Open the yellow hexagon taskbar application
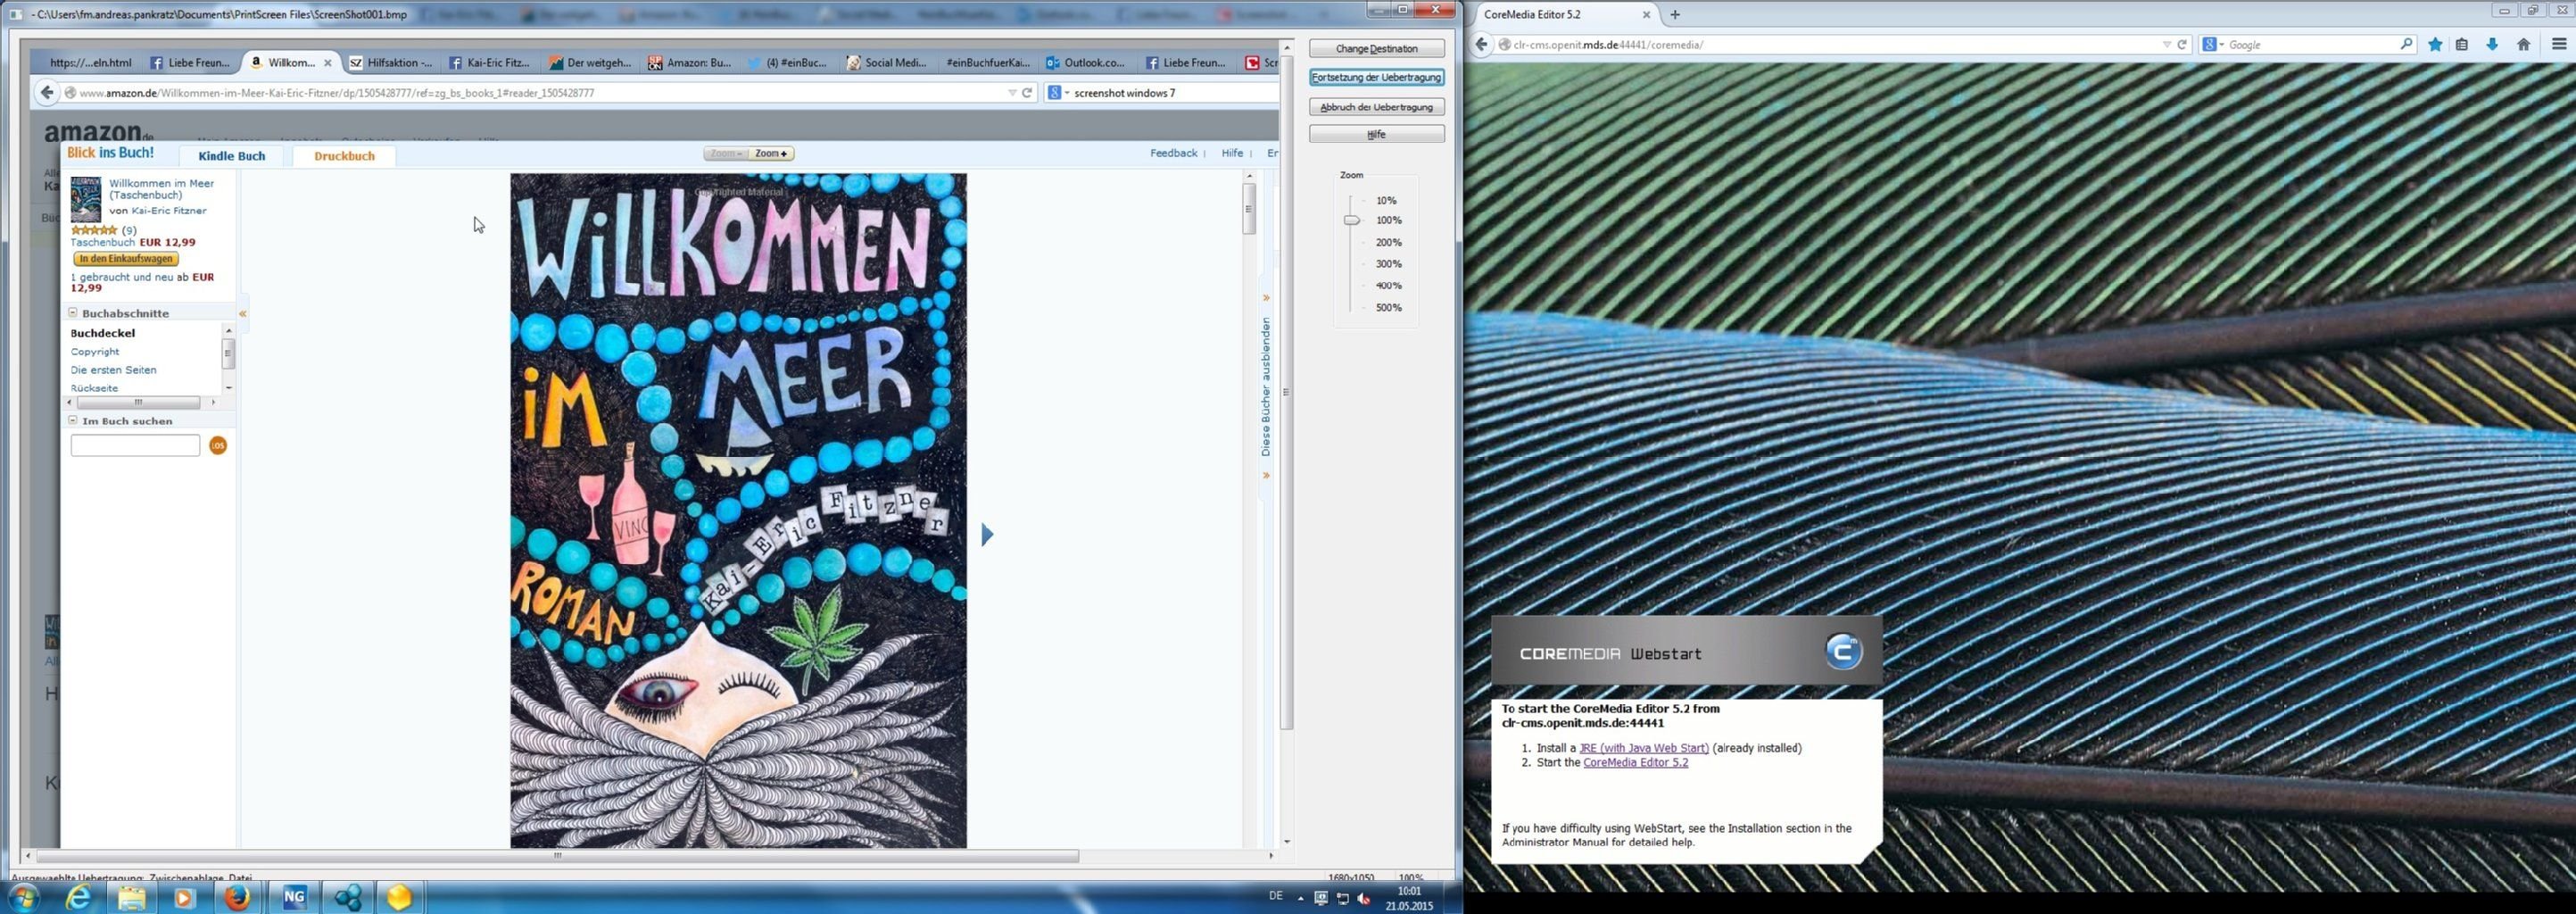The image size is (2576, 914). coord(399,897)
